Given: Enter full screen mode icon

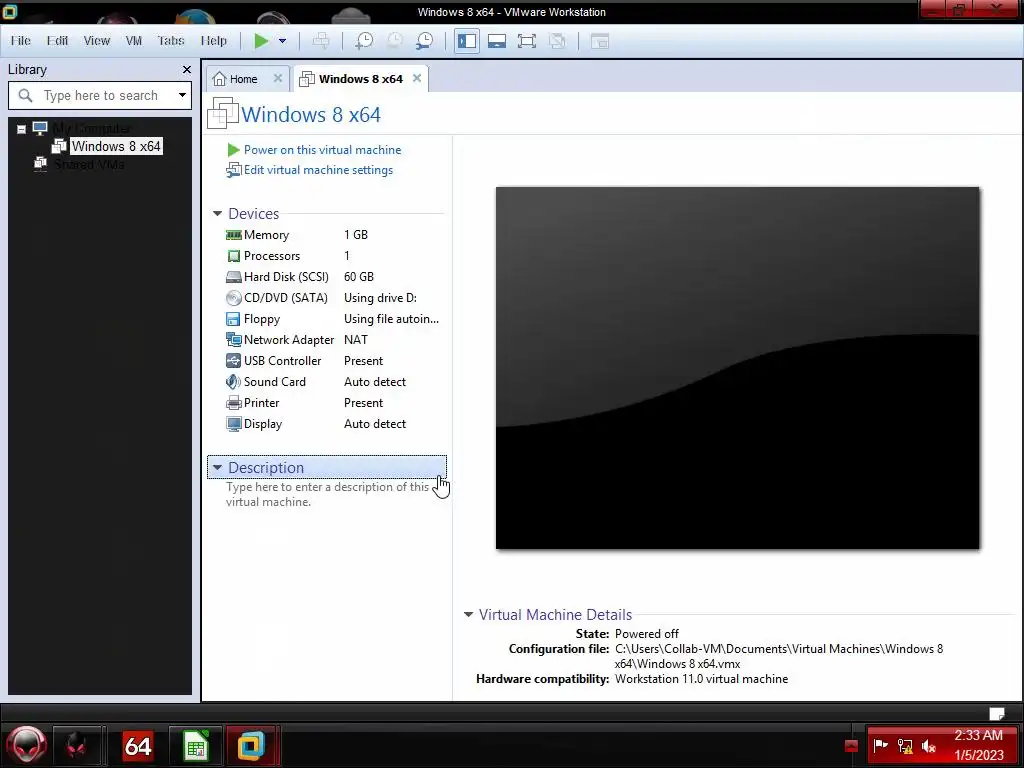Looking at the screenshot, I should pyautogui.click(x=526, y=41).
